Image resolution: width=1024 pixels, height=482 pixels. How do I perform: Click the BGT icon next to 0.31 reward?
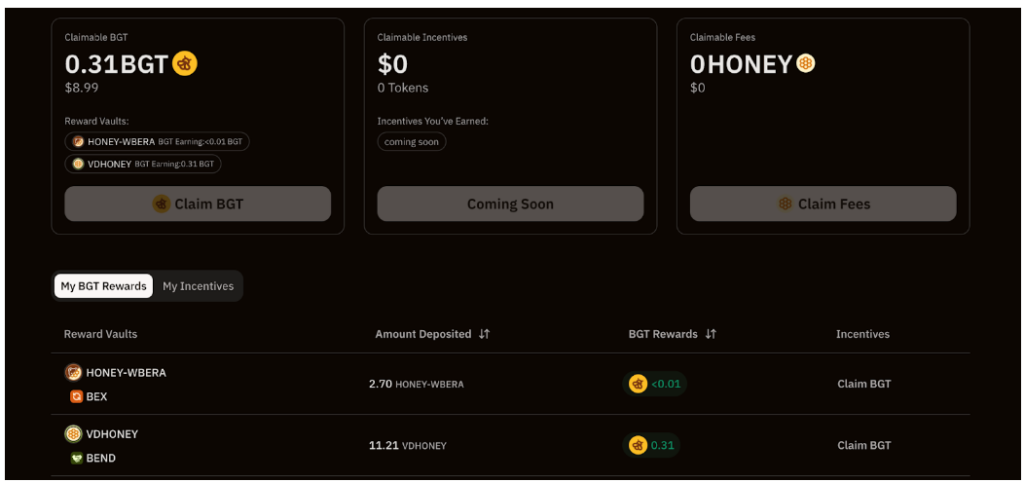638,445
